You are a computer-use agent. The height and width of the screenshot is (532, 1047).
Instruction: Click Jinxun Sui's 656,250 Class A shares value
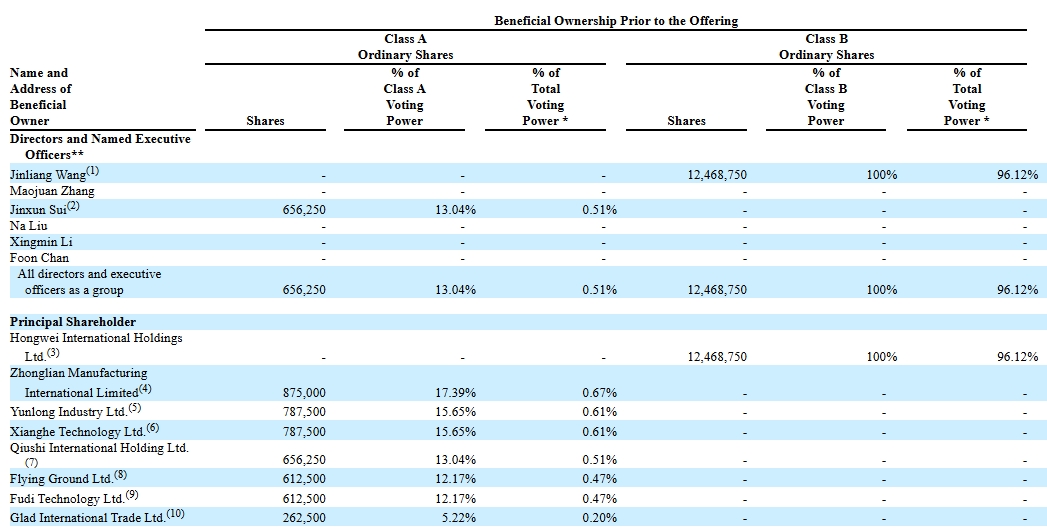[304, 210]
